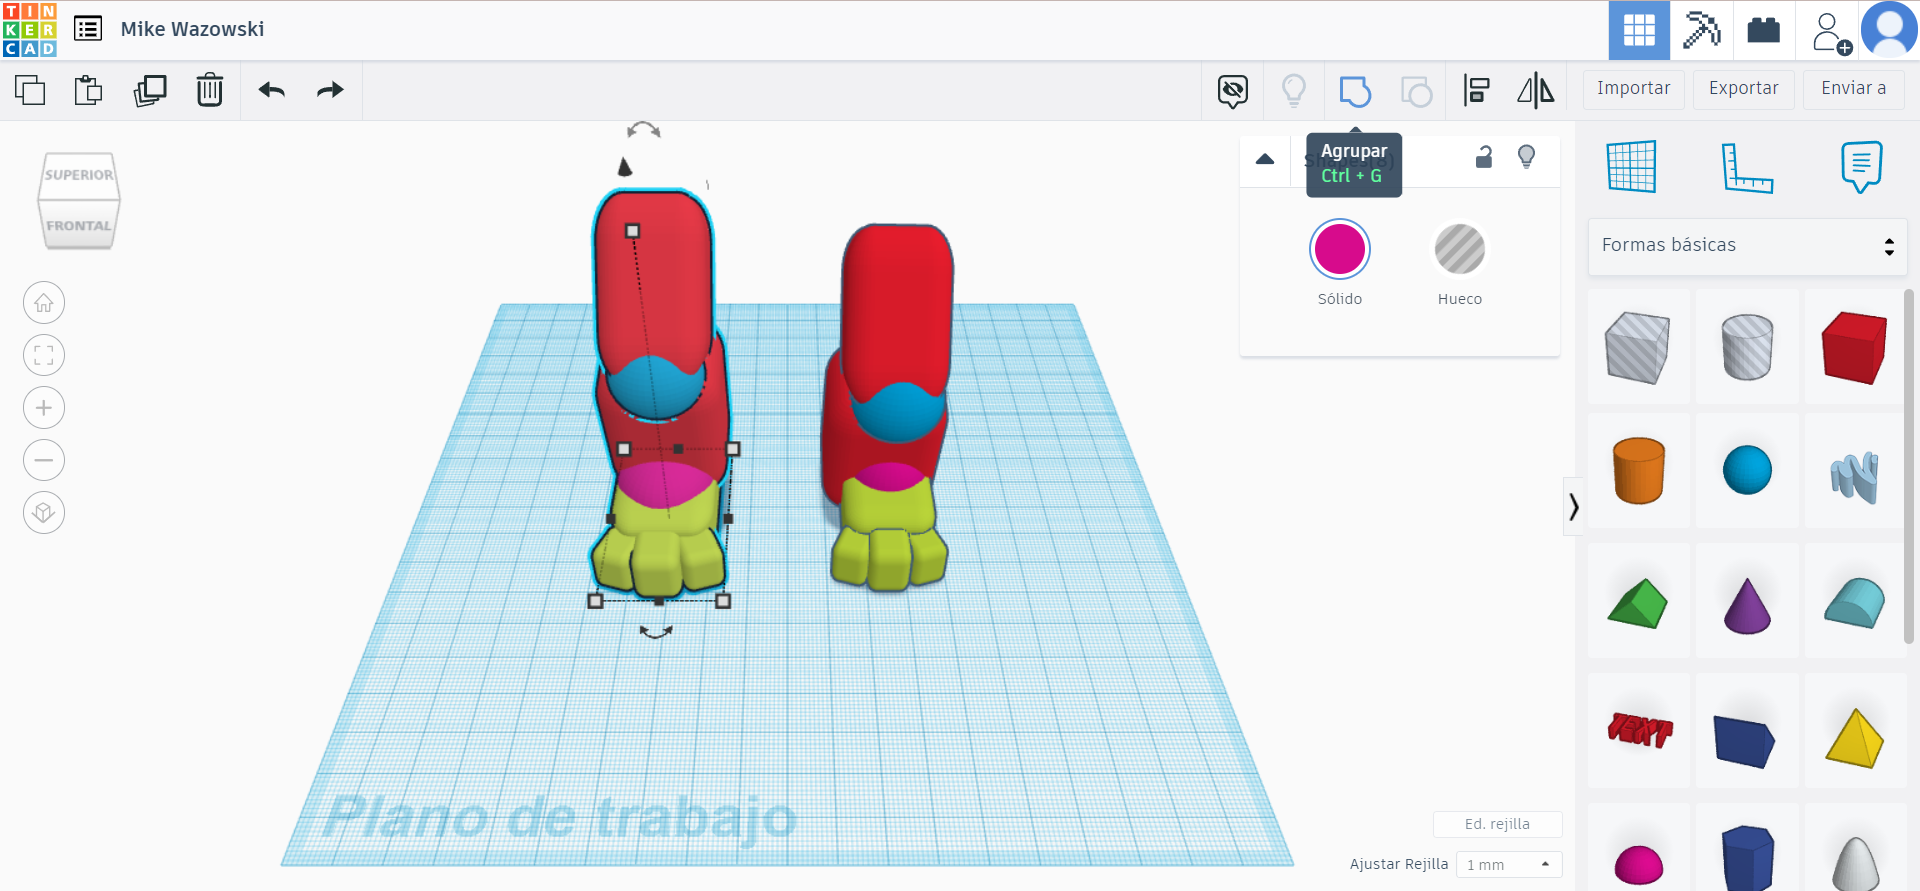Pick the teal Round Roof shape

point(1855,603)
